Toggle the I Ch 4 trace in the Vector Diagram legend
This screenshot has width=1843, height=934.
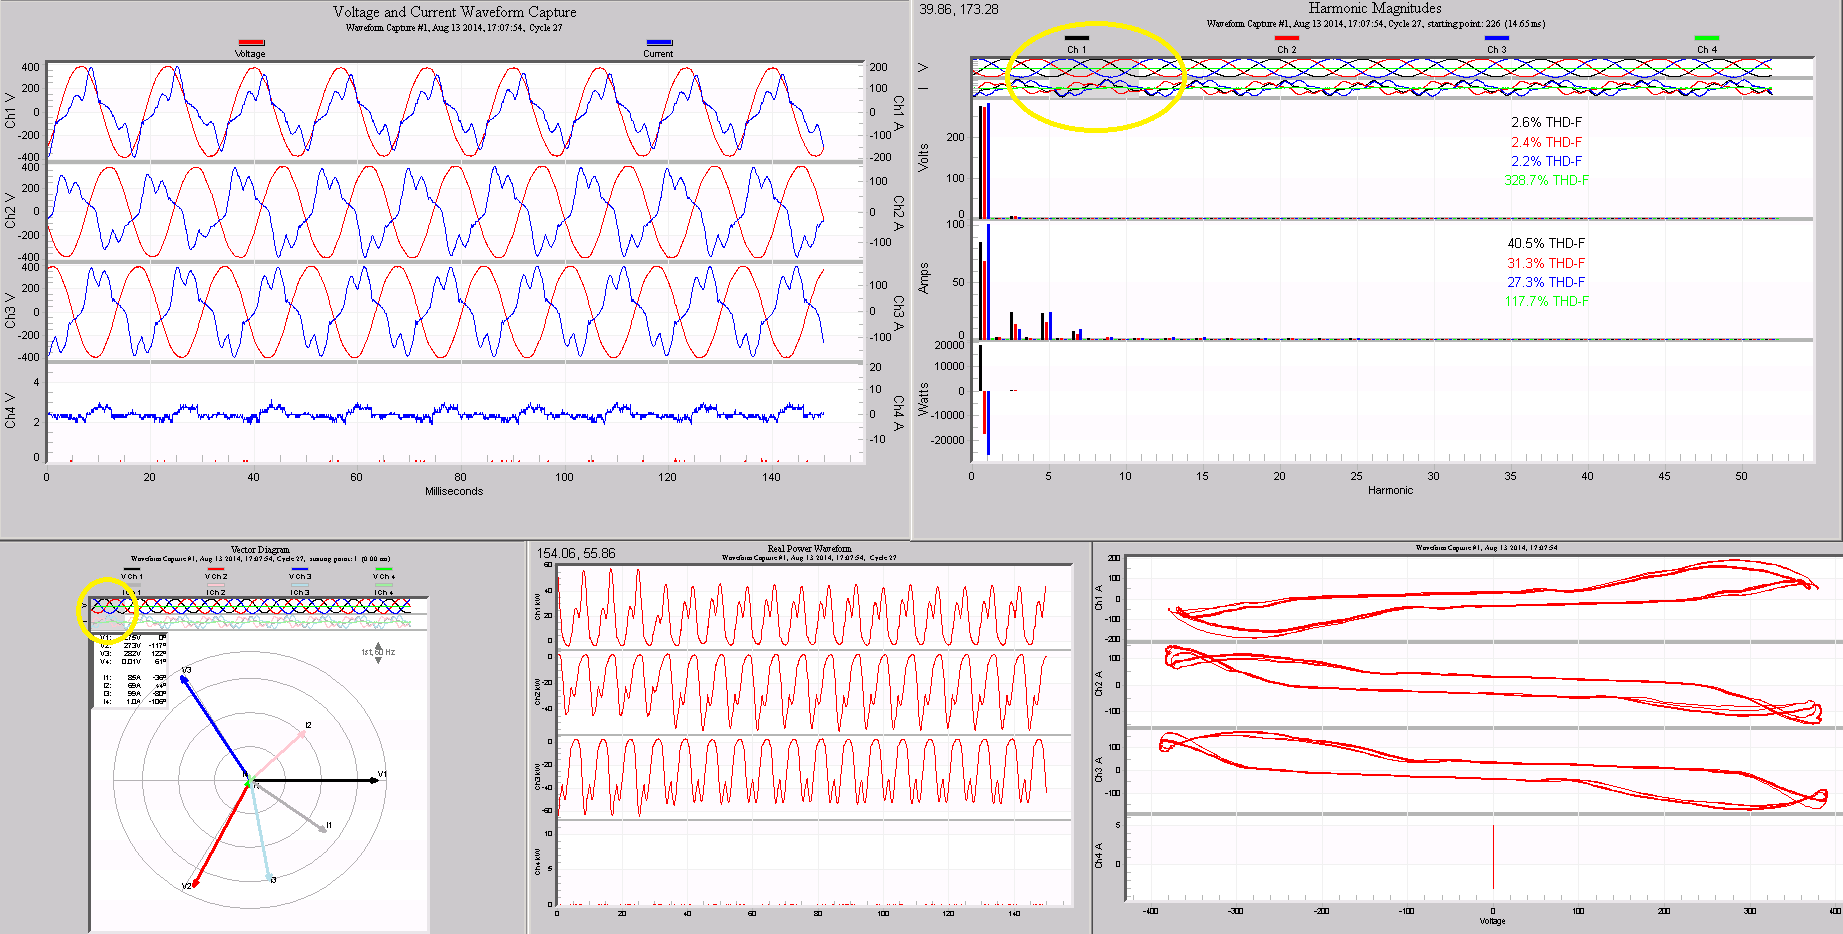tap(384, 585)
